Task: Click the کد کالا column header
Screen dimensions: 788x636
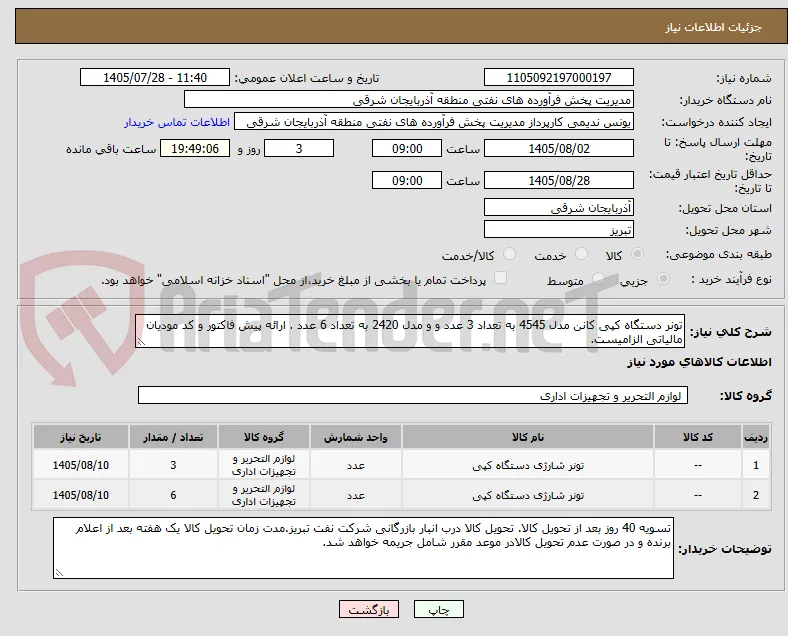Action: [698, 437]
